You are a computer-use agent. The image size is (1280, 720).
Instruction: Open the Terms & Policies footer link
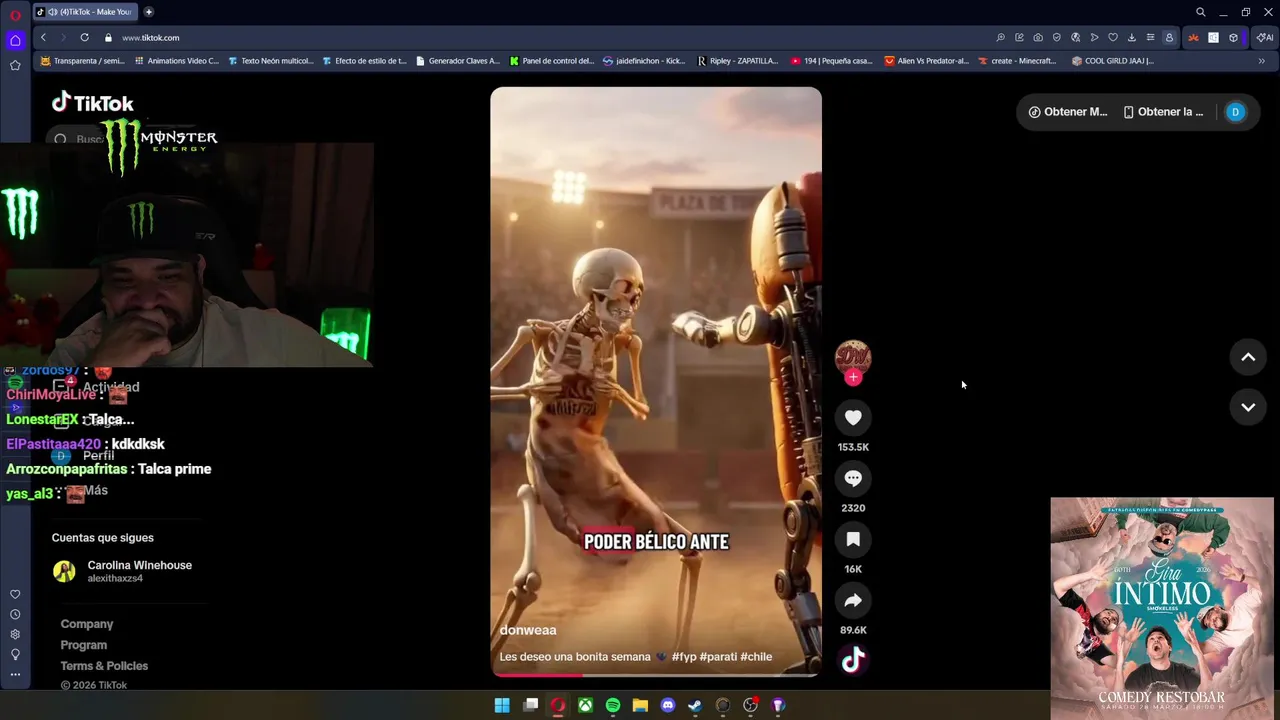click(x=104, y=666)
